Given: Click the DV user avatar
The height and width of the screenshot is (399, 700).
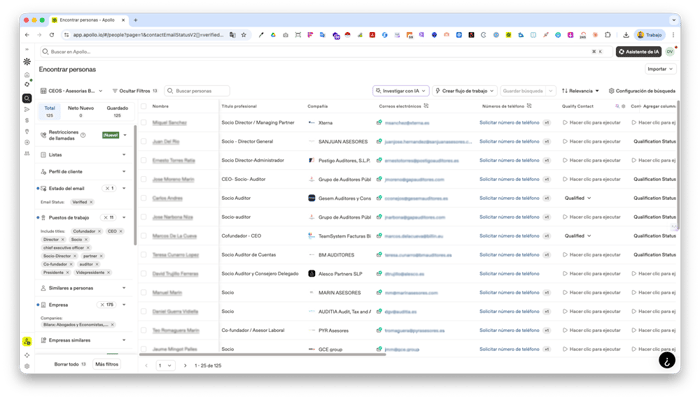Looking at the screenshot, I should 670,52.
